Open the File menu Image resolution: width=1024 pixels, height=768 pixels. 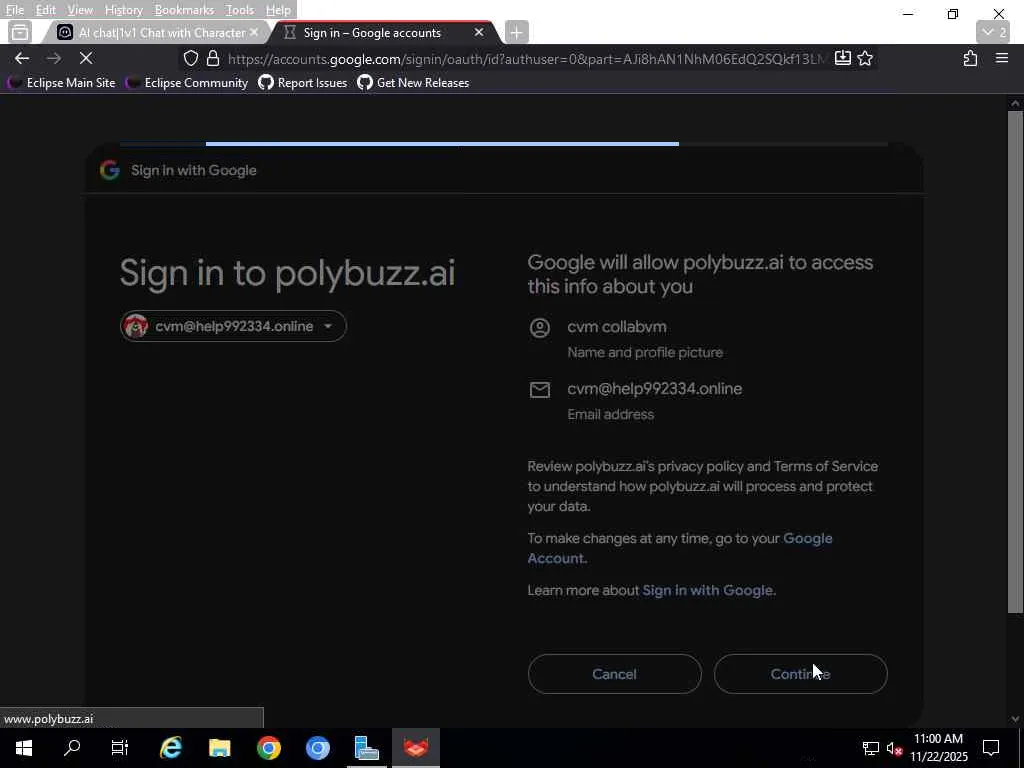pyautogui.click(x=15, y=10)
